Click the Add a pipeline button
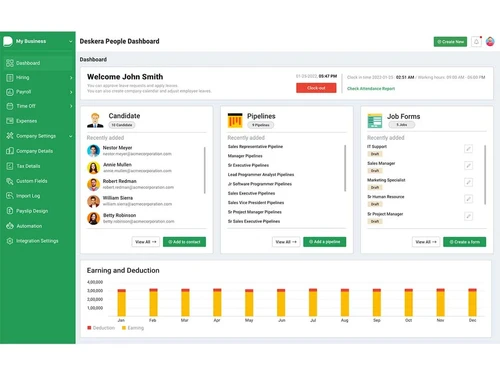The image size is (500, 375). click(x=324, y=242)
